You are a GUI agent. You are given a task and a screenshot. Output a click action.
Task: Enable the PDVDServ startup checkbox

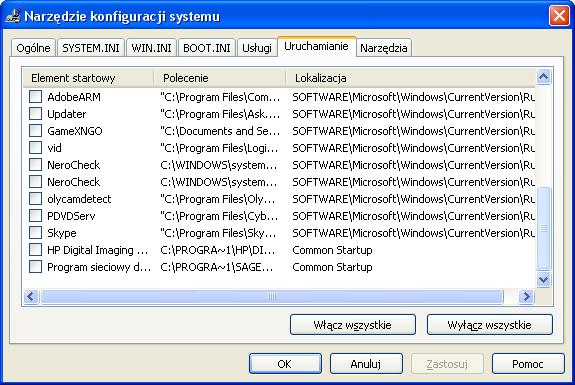click(x=35, y=216)
